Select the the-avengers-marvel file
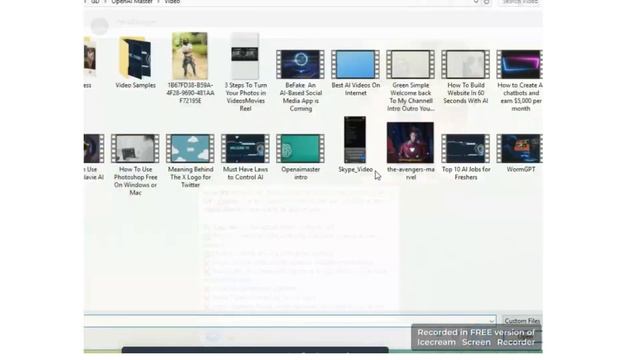This screenshot has height=360, width=640. click(411, 151)
